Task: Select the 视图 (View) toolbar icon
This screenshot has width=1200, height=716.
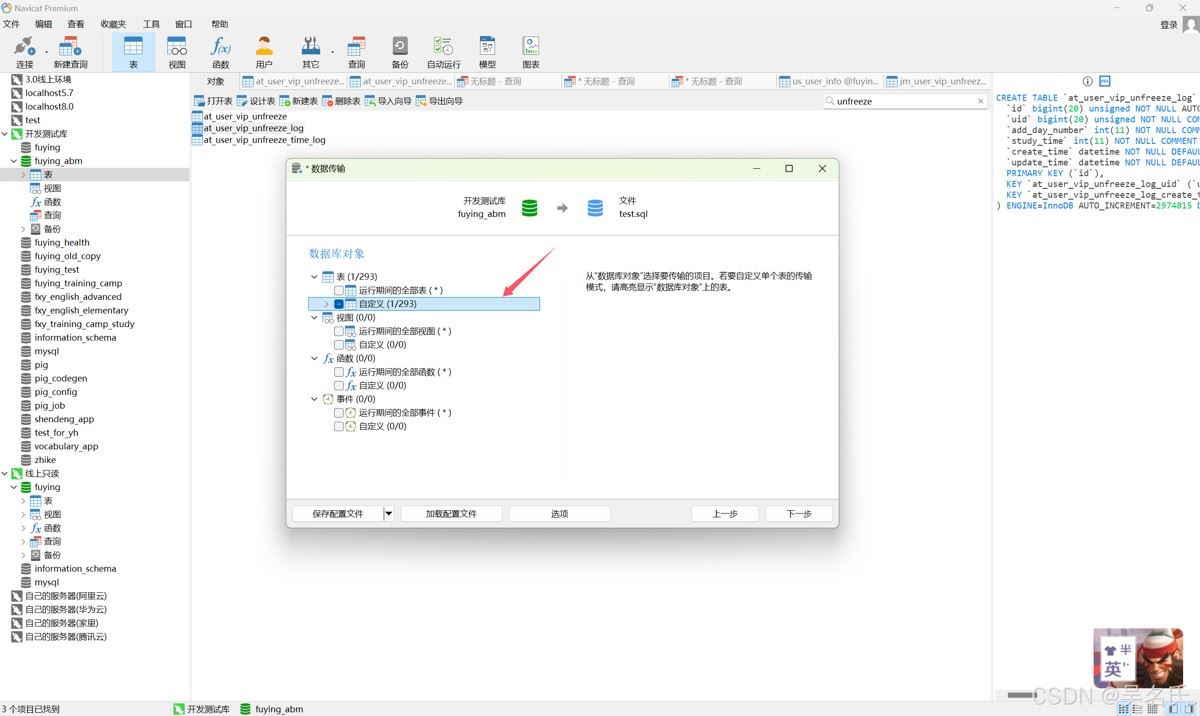Action: (x=177, y=52)
